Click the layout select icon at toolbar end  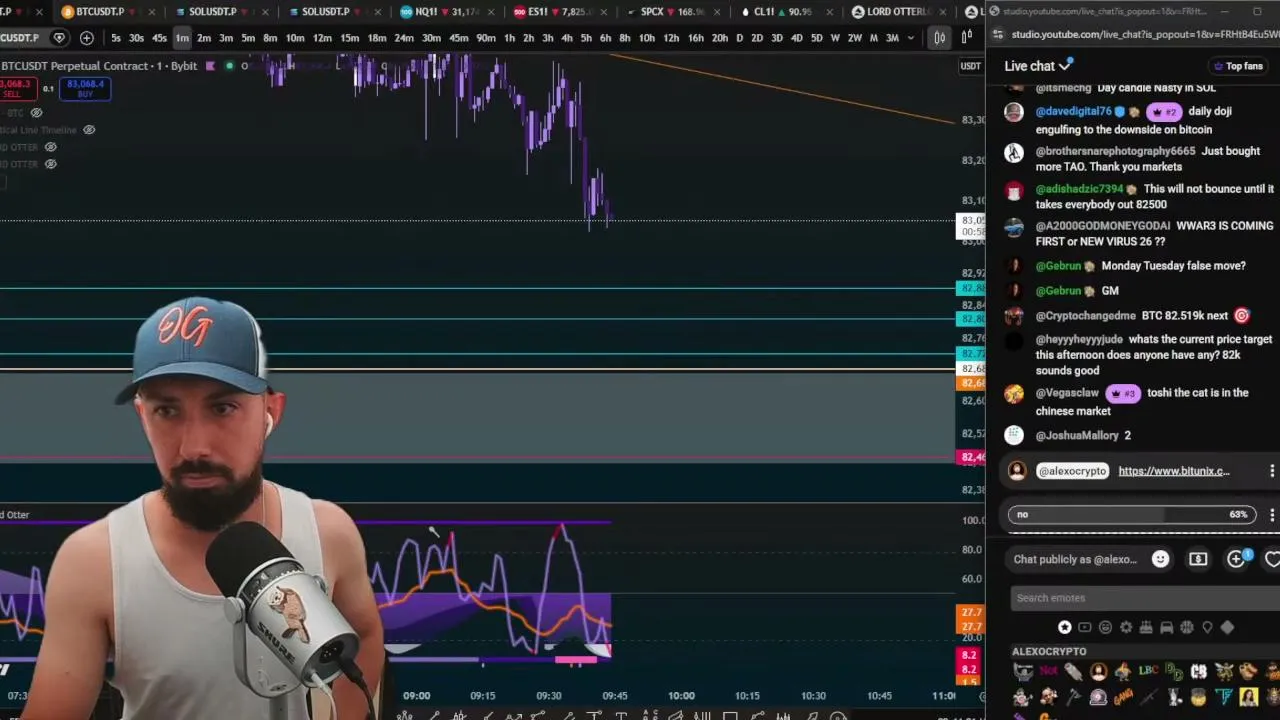967,38
